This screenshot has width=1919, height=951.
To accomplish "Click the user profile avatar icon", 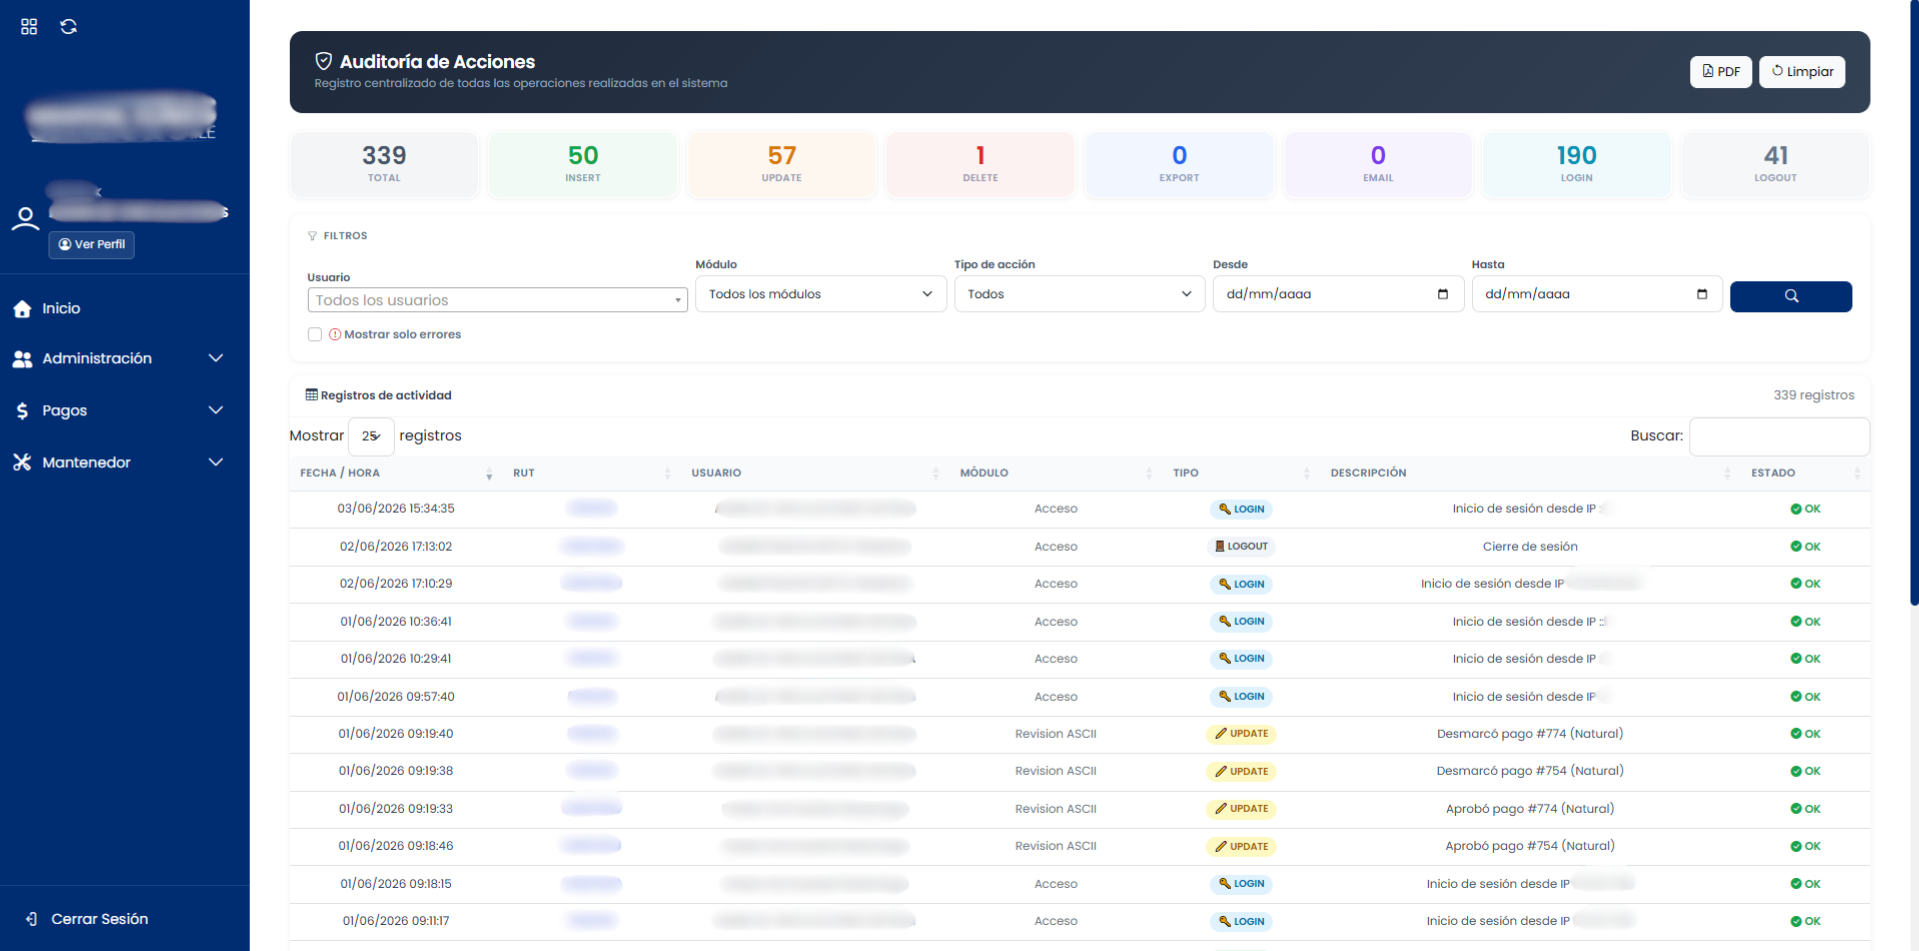I will point(25,218).
